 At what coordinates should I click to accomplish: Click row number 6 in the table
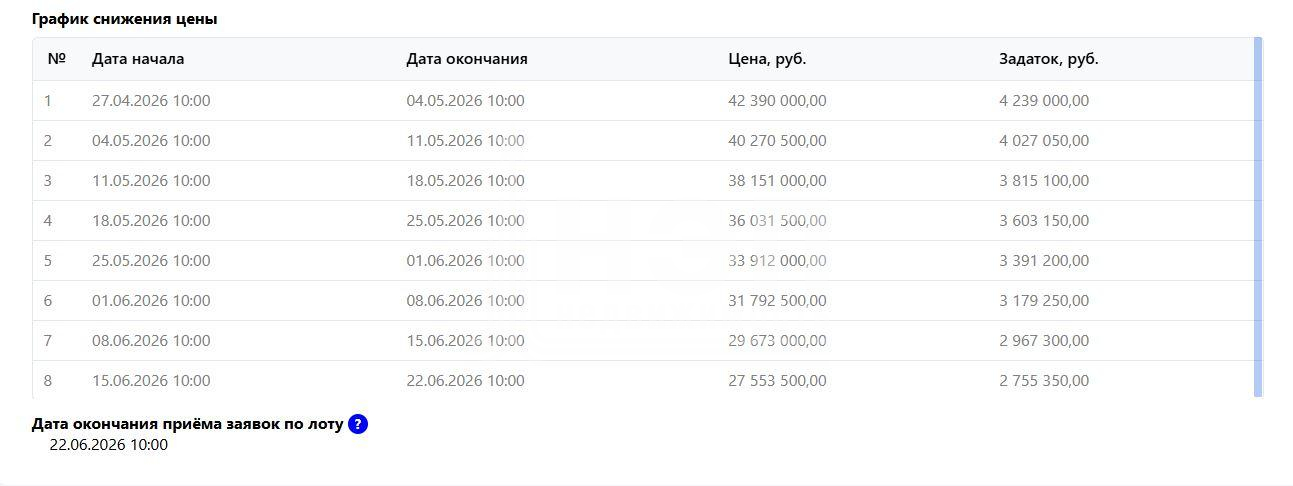(48, 301)
